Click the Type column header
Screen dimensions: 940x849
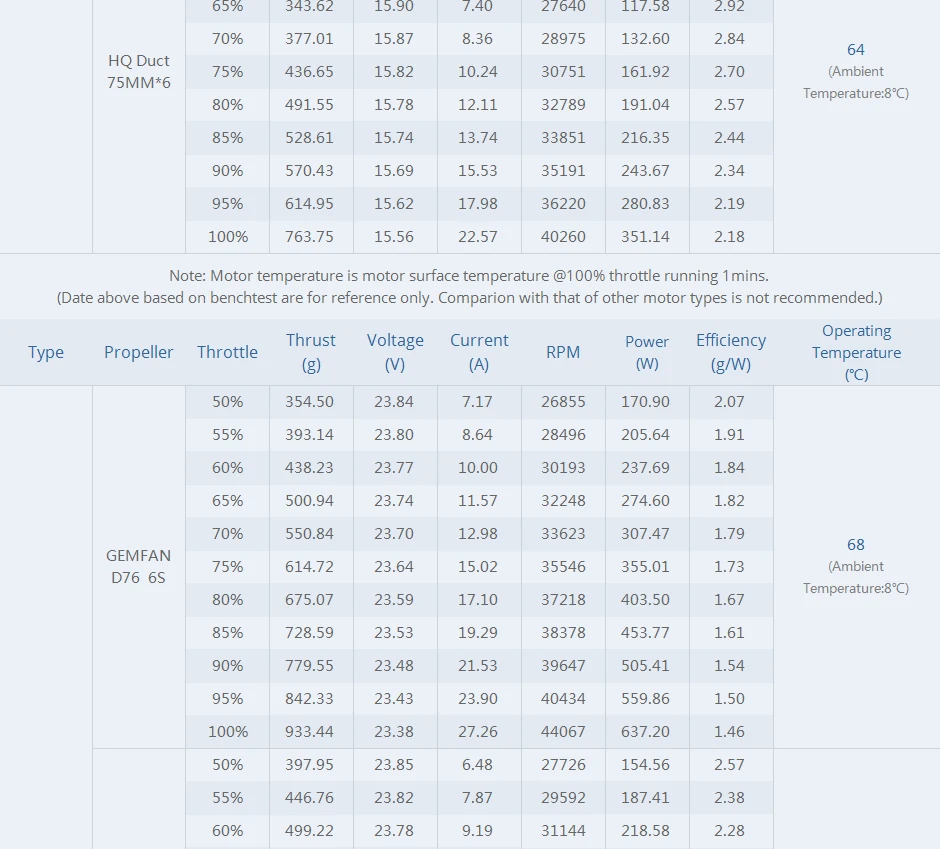pyautogui.click(x=46, y=352)
